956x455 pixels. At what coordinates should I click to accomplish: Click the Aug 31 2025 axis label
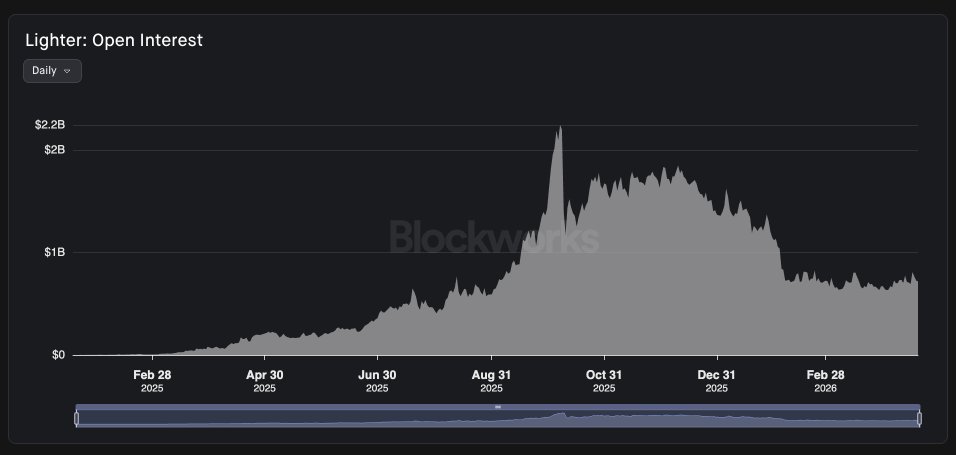(491, 381)
